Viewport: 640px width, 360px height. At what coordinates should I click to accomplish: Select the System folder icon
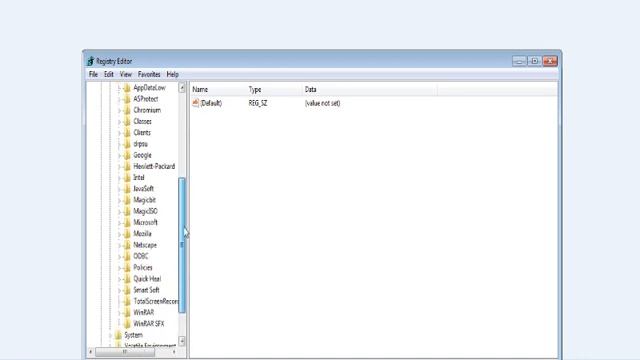coord(118,335)
